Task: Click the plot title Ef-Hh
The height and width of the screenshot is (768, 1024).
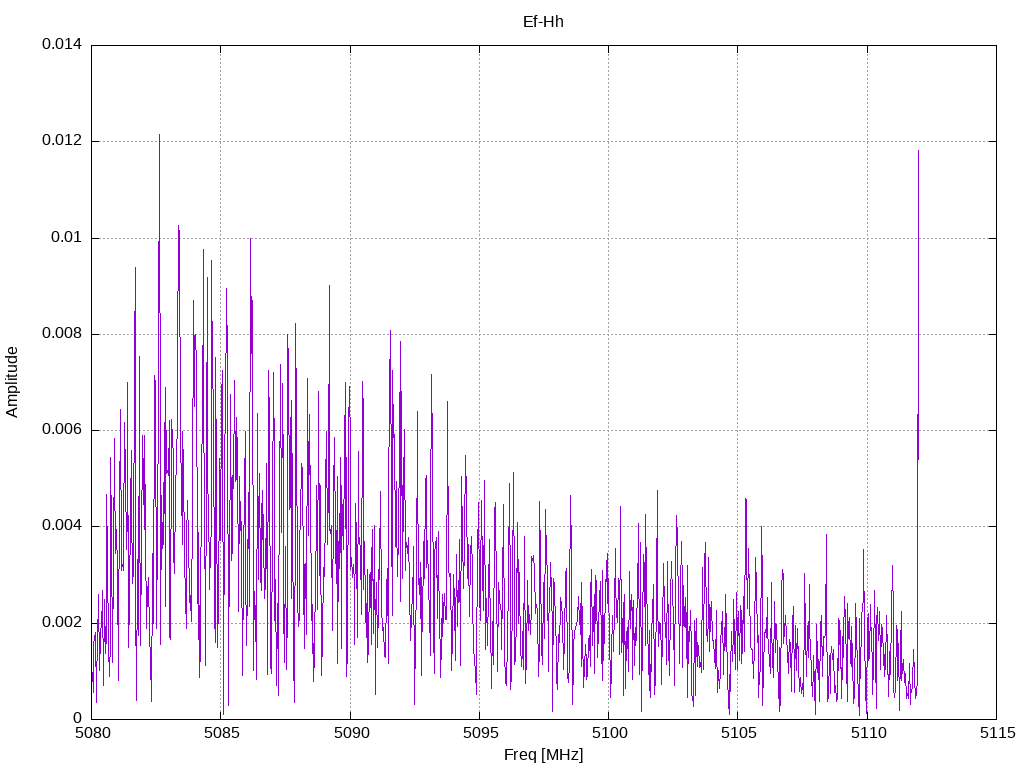Action: tap(543, 22)
